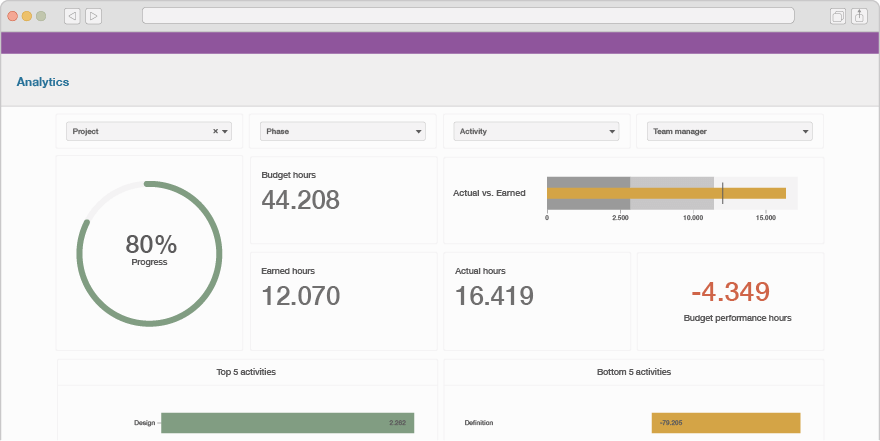Click the 80% Progress ring chart
This screenshot has width=880, height=441.
[149, 254]
